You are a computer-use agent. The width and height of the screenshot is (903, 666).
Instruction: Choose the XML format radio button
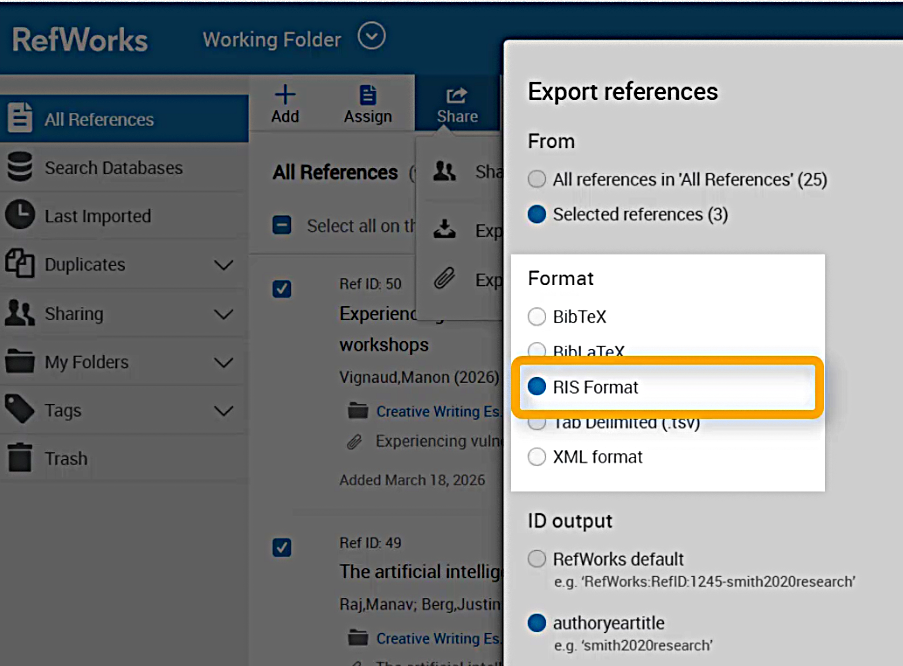[538, 457]
